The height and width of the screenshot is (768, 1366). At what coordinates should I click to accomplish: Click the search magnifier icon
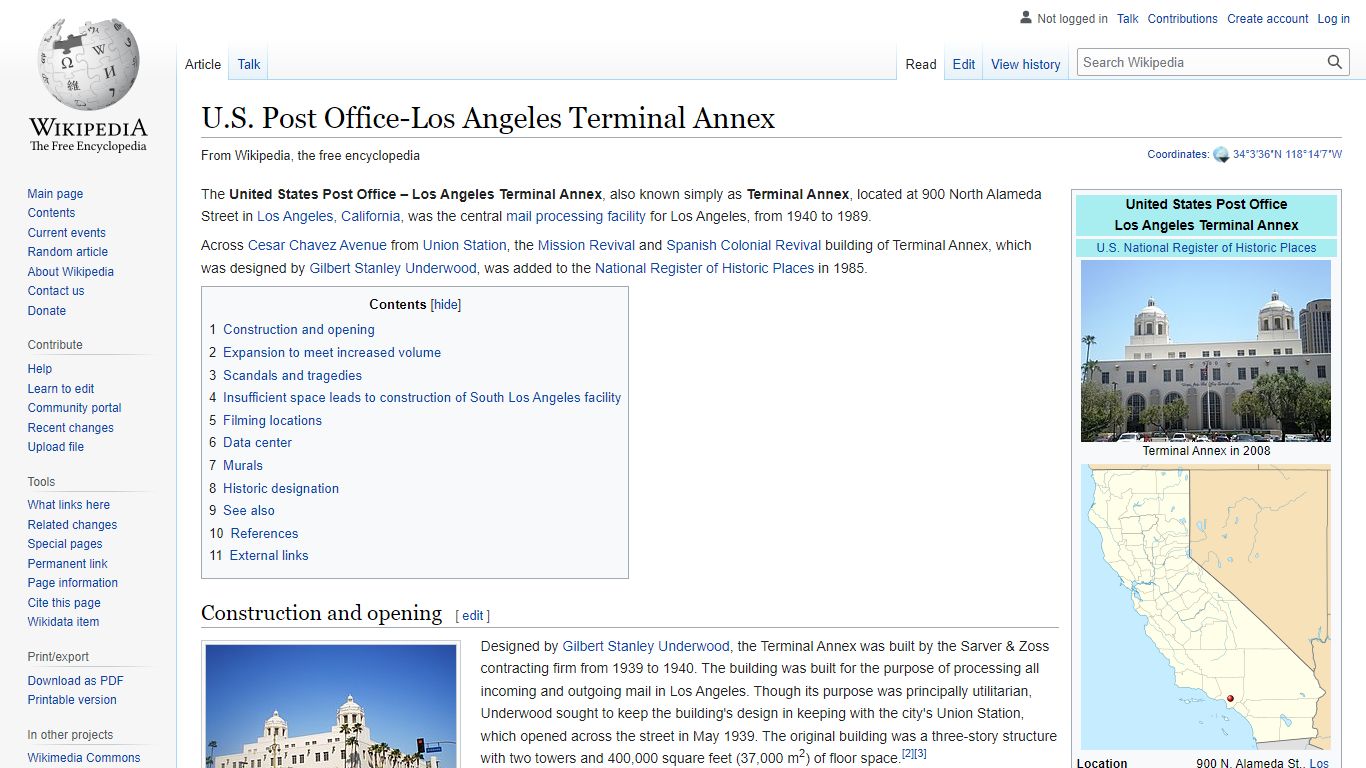click(x=1334, y=62)
